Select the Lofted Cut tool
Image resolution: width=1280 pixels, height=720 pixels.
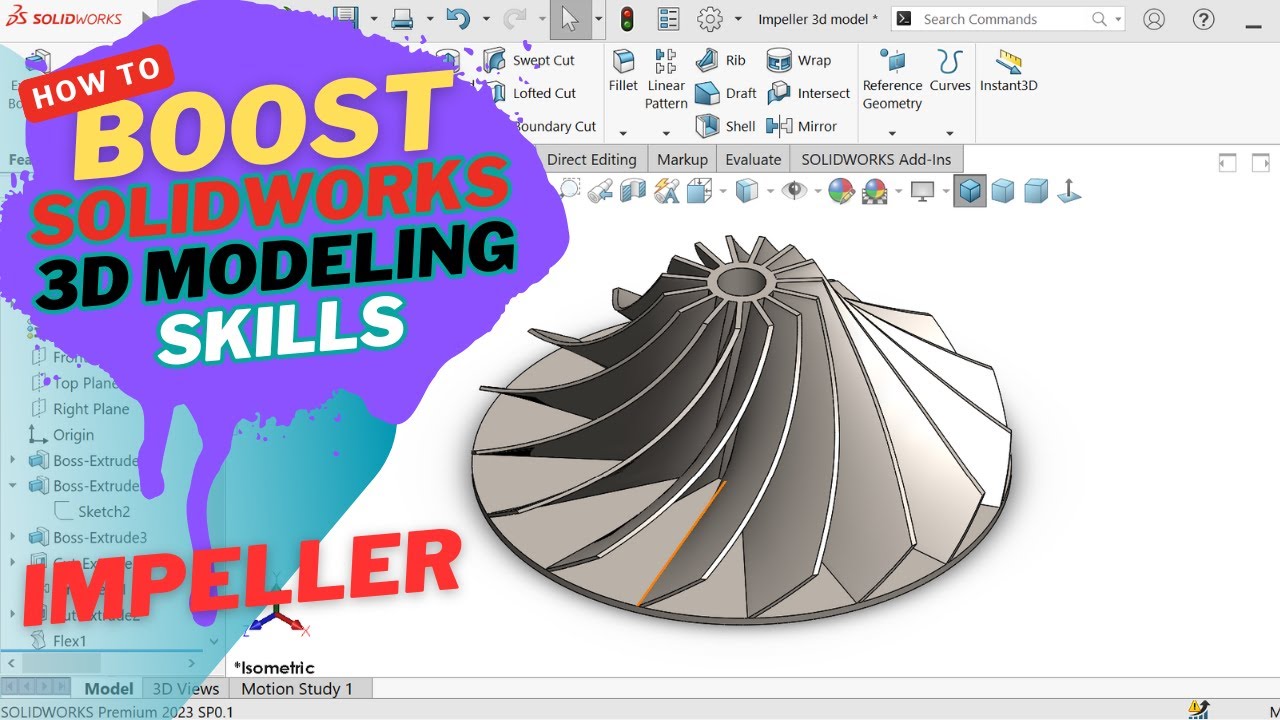tap(530, 93)
